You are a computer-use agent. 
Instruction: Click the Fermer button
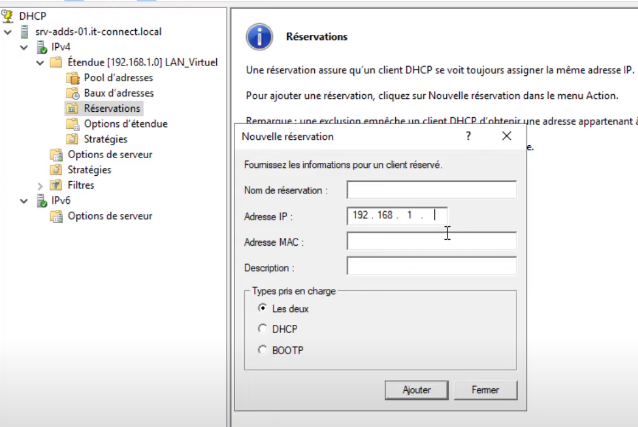coord(485,390)
